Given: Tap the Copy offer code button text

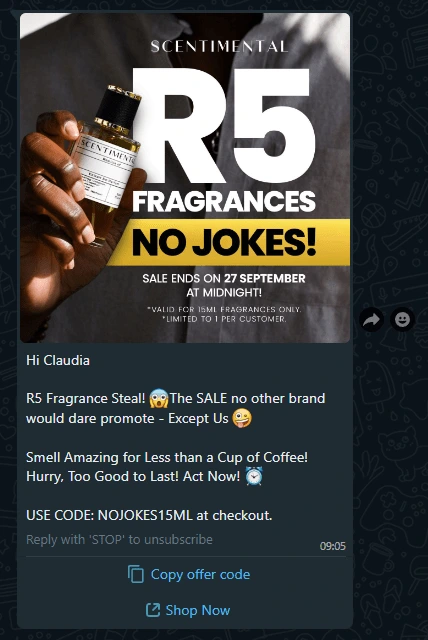Looking at the screenshot, I should (200, 574).
